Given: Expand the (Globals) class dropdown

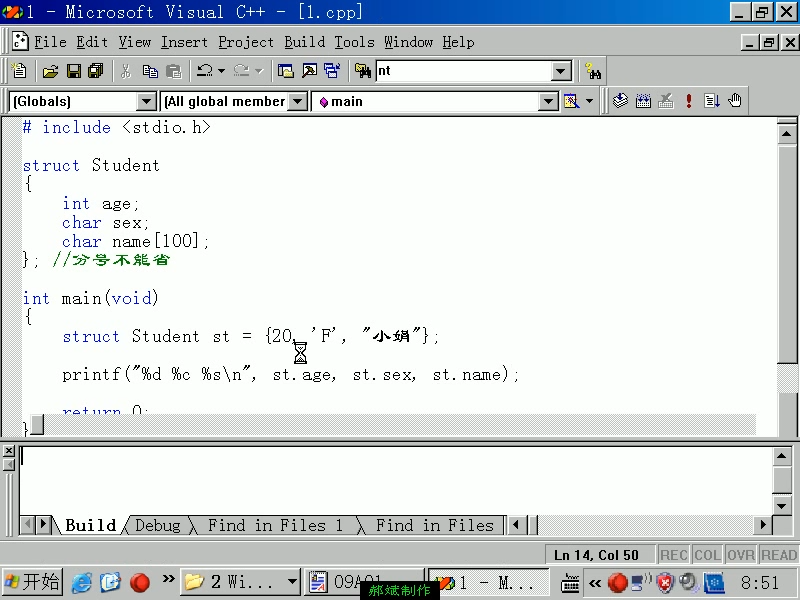Looking at the screenshot, I should tap(146, 102).
